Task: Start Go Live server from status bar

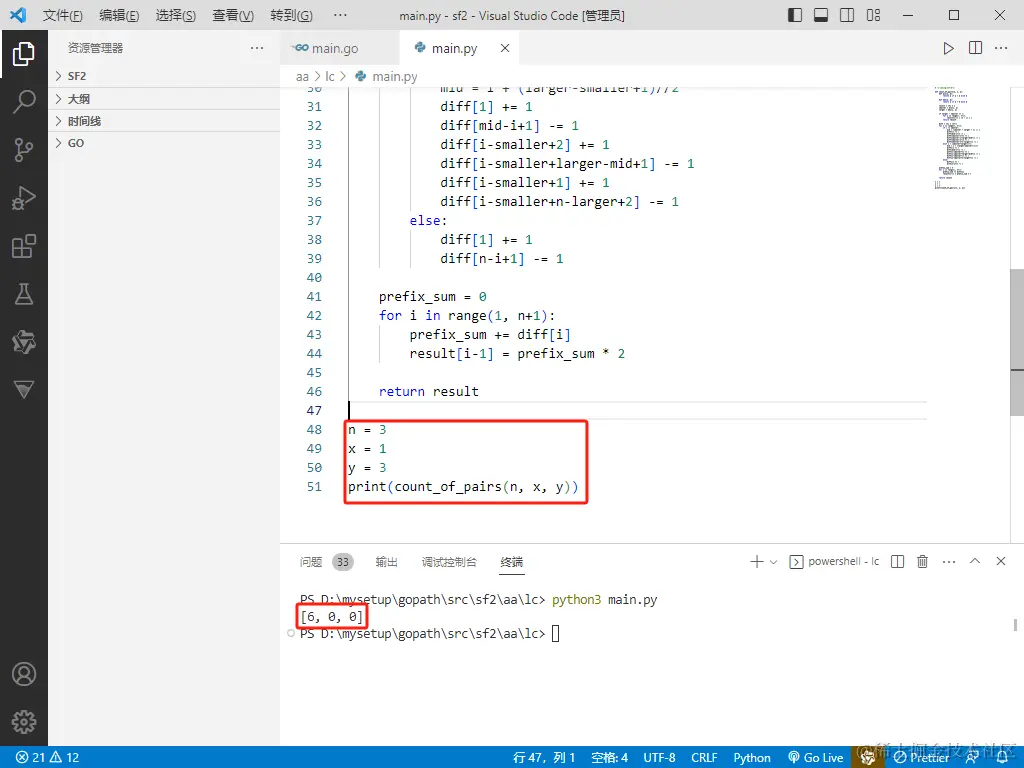Action: 816,758
